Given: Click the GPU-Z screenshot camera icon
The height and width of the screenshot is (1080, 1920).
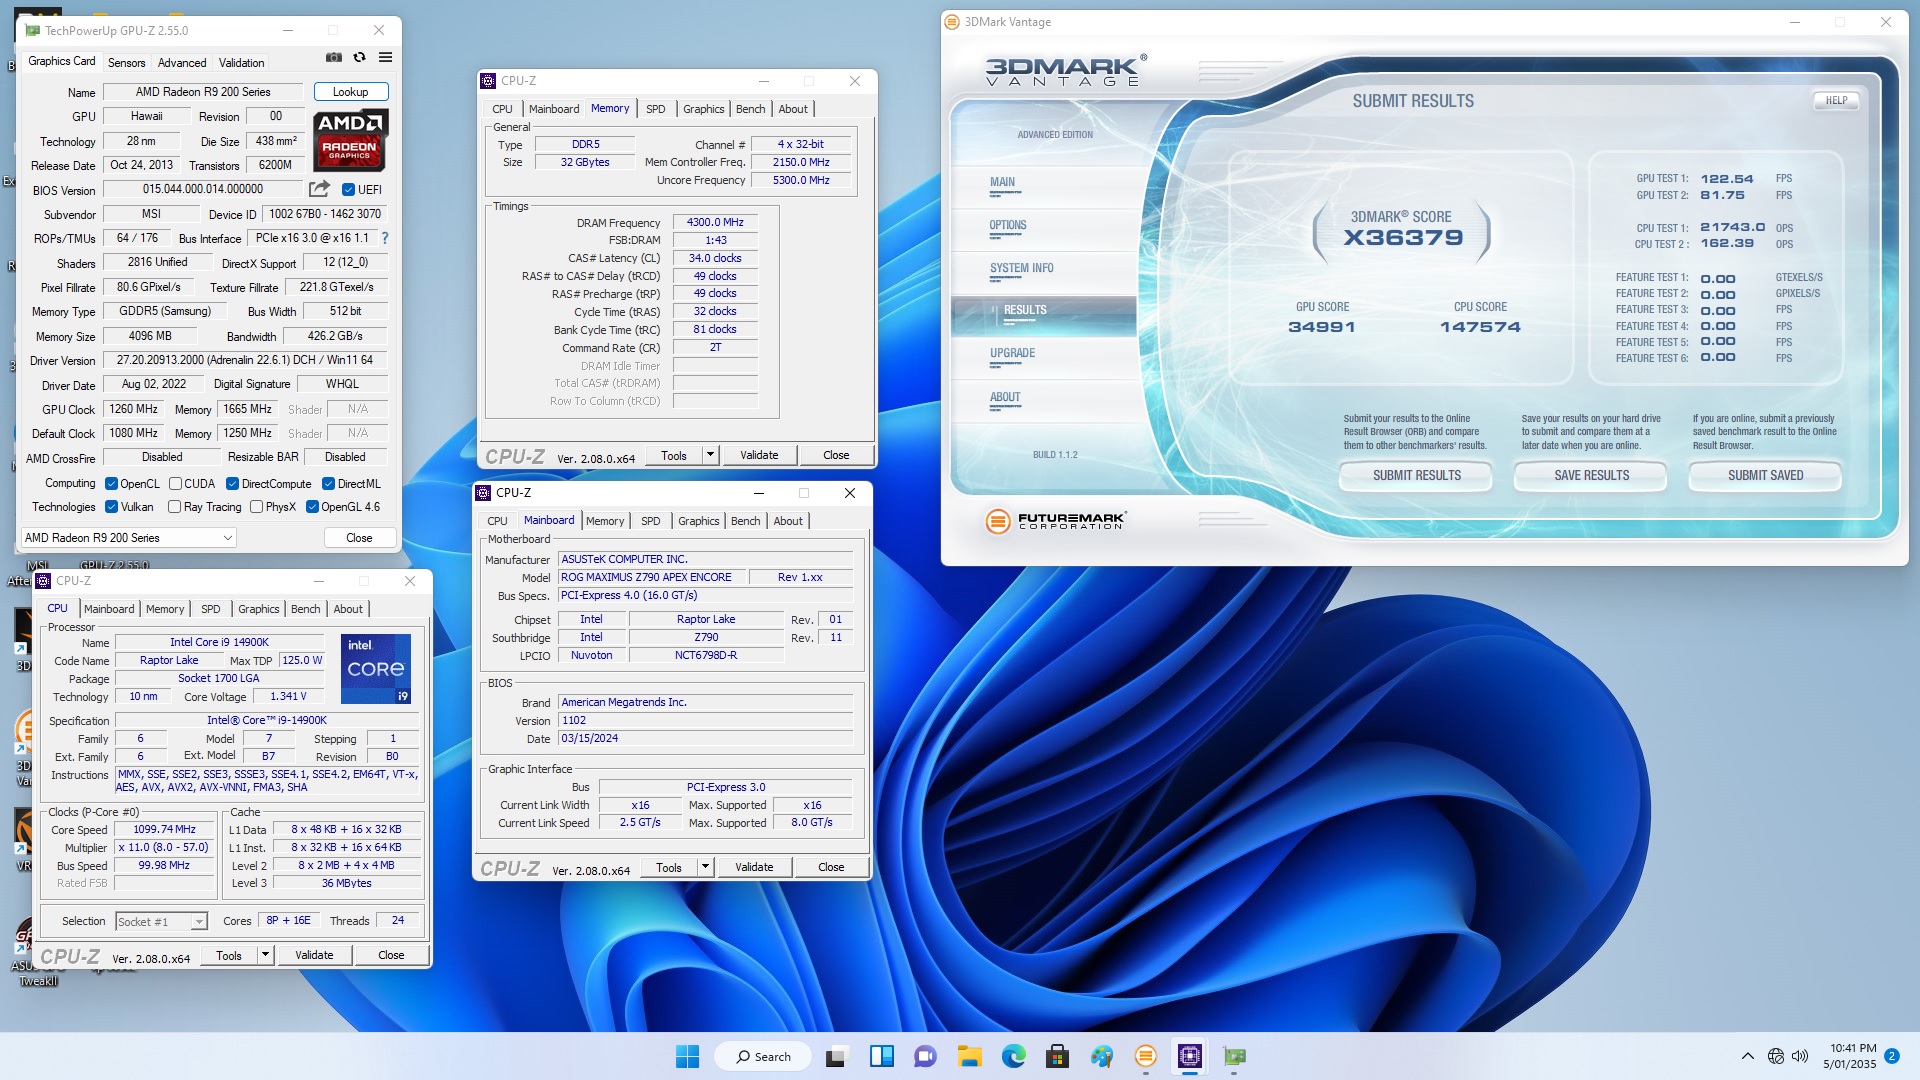Looking at the screenshot, I should [334, 58].
